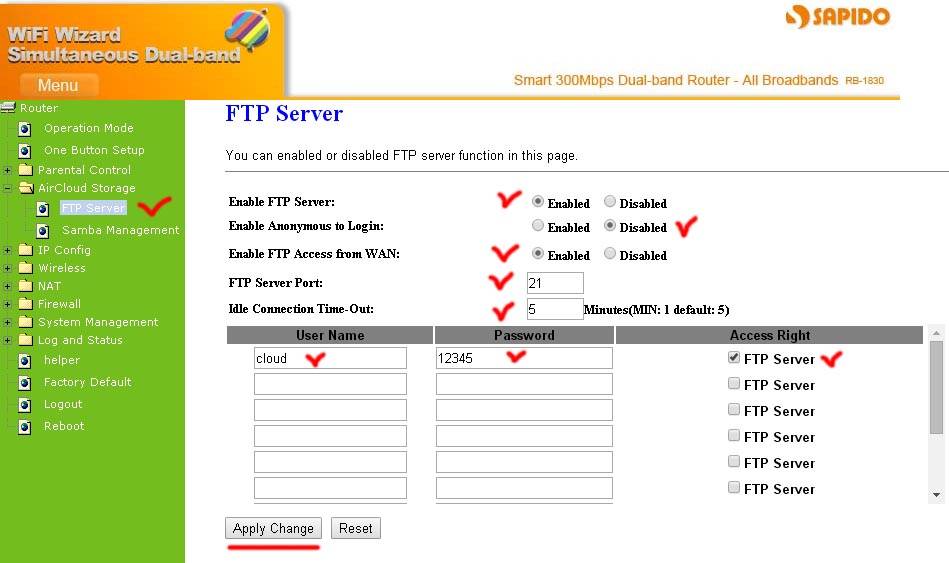Disable FTP Access from WAN

click(610, 254)
